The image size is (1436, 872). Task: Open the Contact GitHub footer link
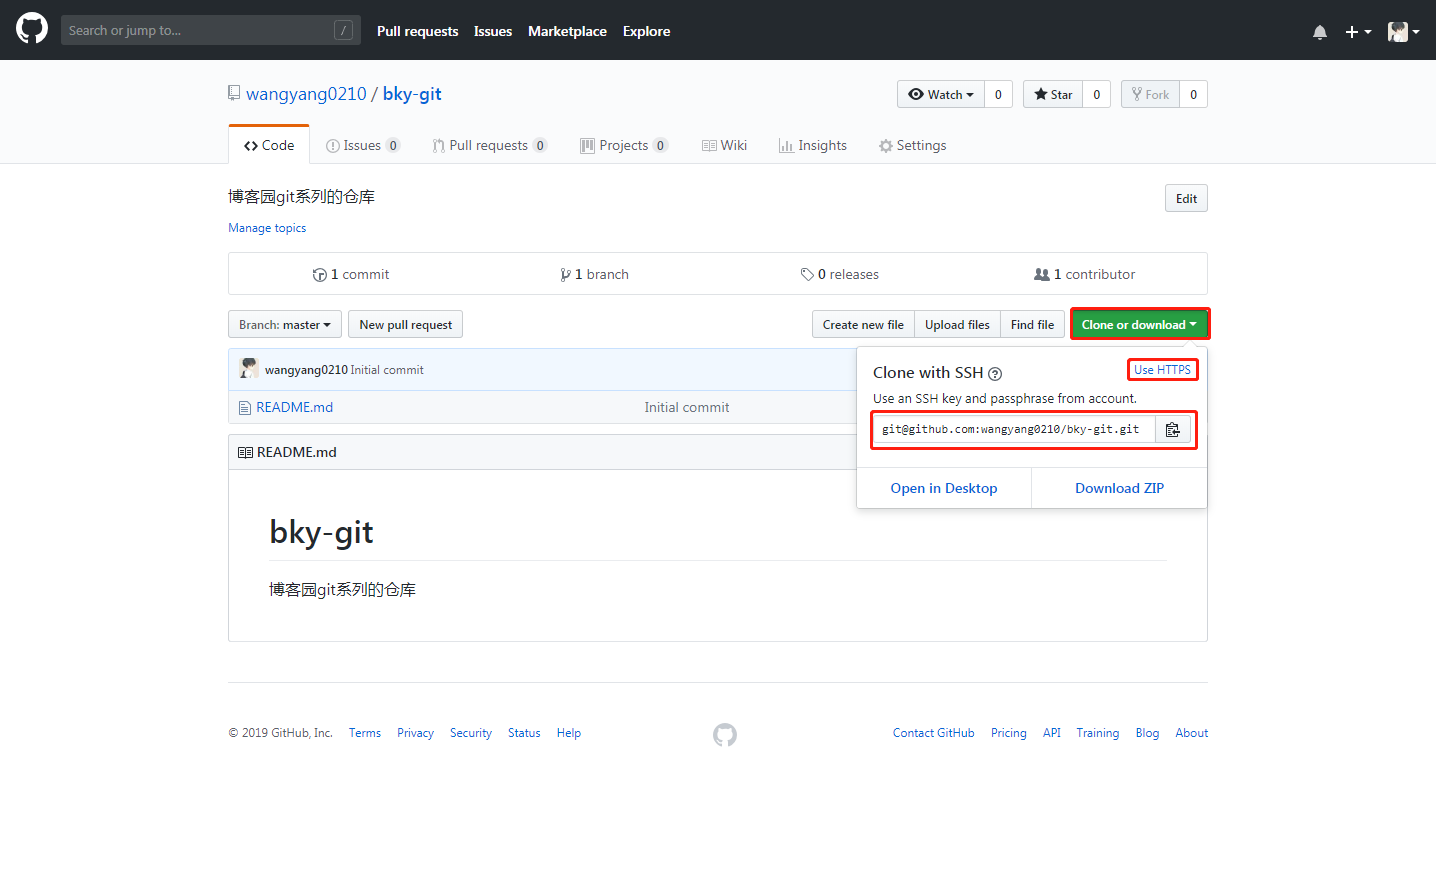click(934, 733)
